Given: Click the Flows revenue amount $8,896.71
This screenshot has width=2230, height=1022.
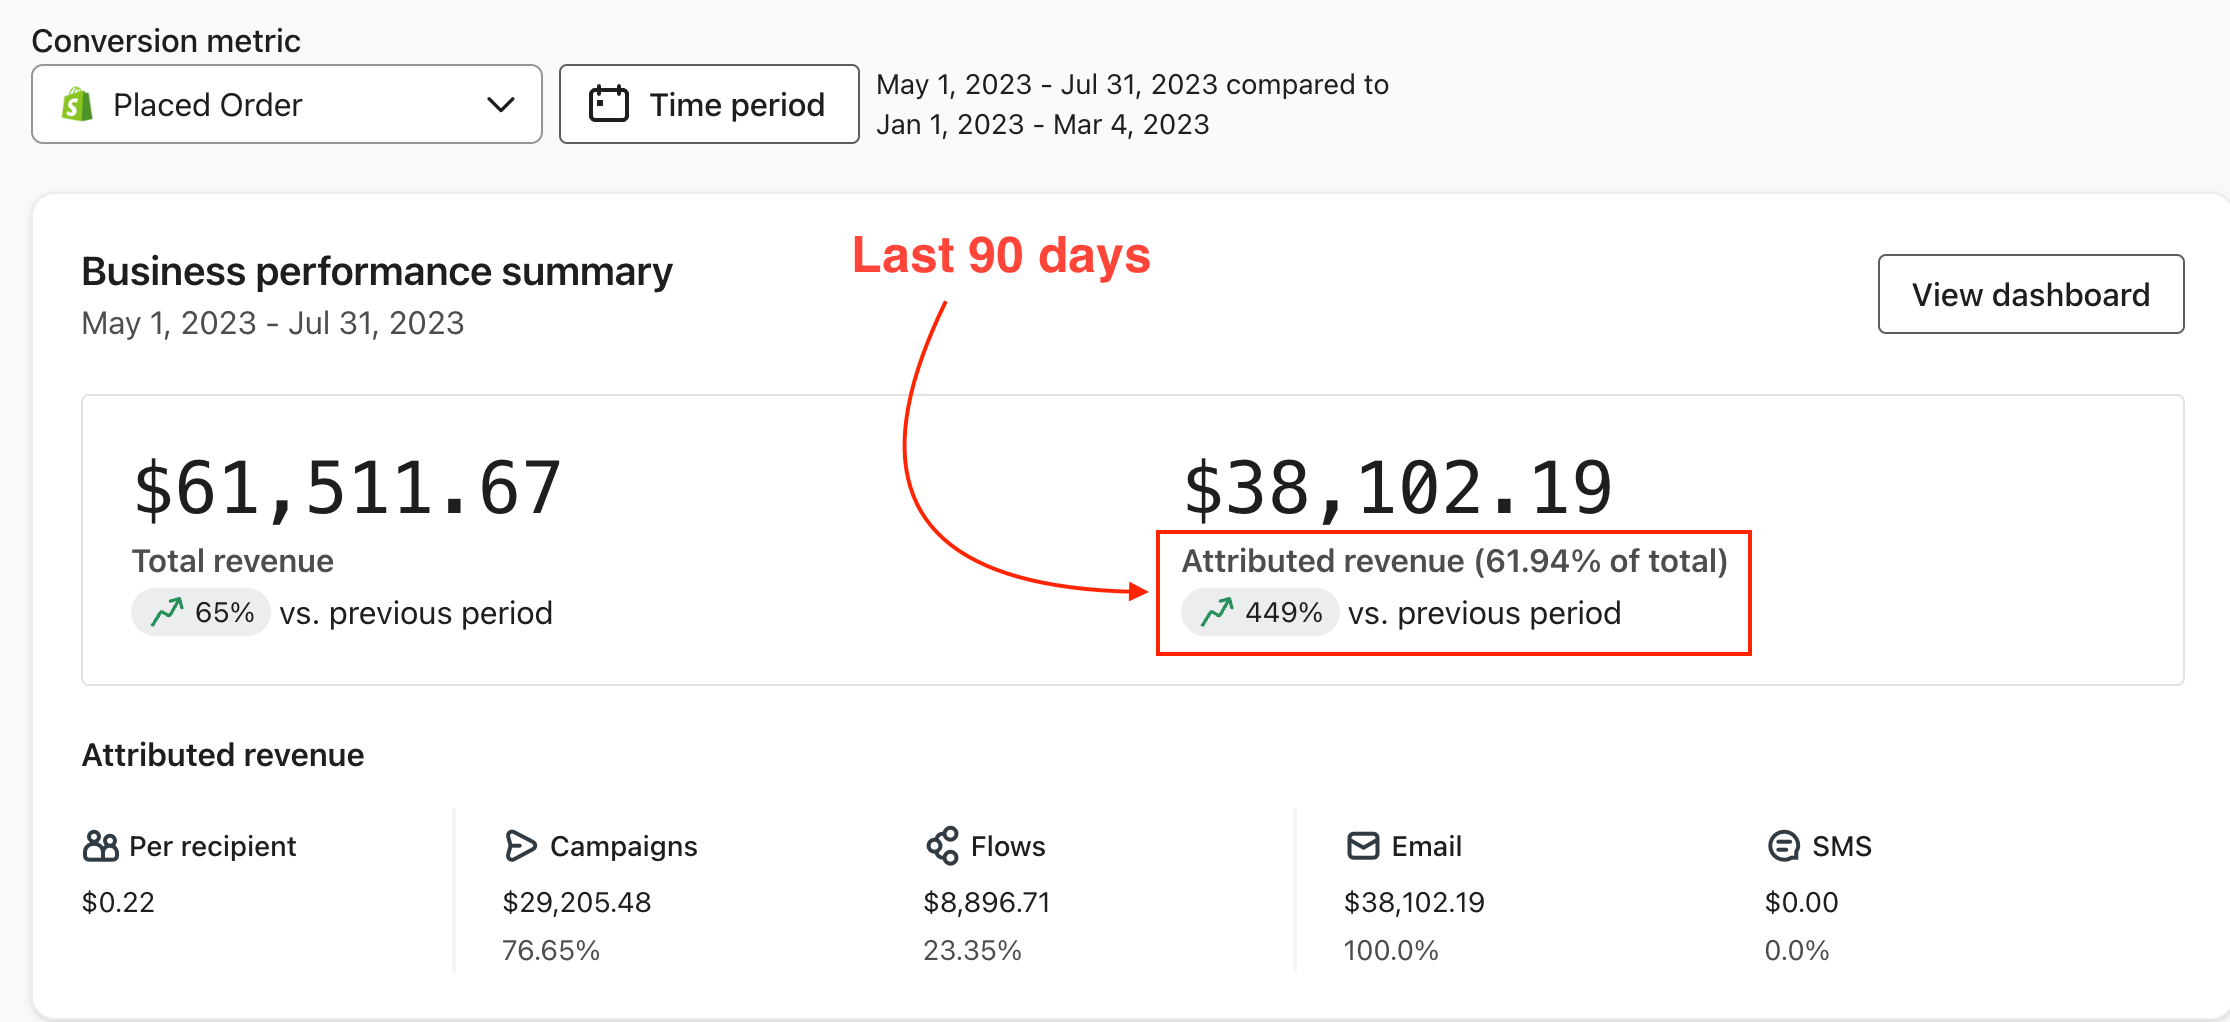Looking at the screenshot, I should (986, 903).
